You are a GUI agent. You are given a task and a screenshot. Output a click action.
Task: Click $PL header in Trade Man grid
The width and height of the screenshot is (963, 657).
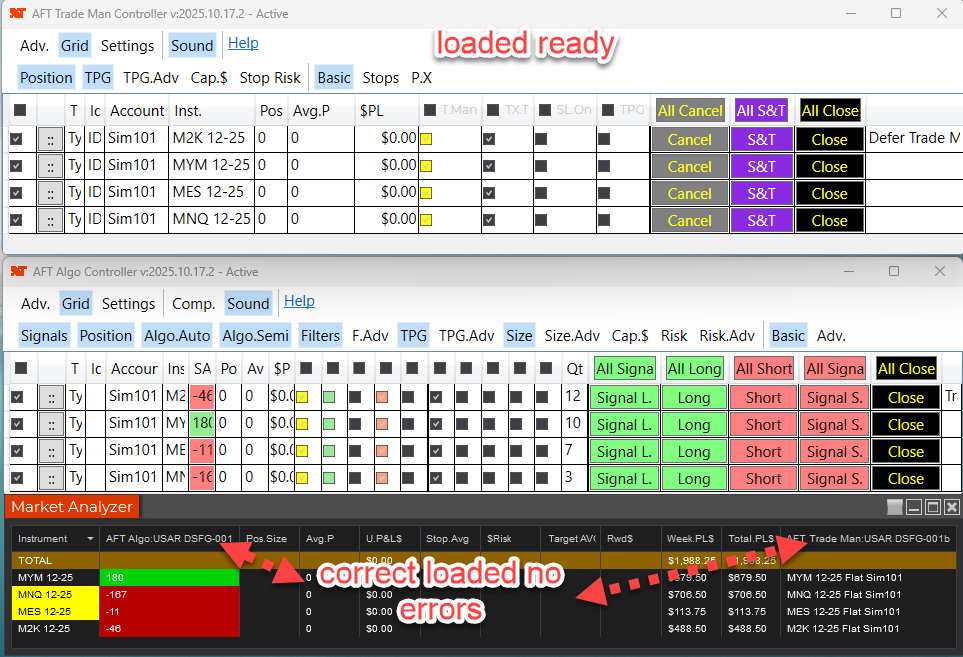pyautogui.click(x=371, y=111)
